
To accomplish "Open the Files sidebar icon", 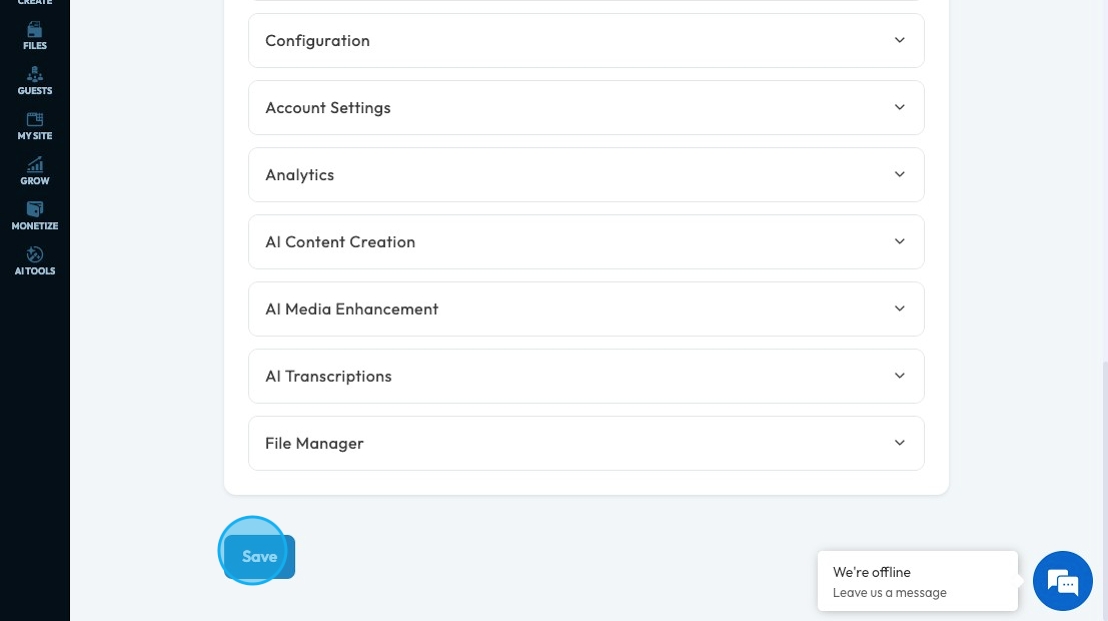I will coord(35,30).
